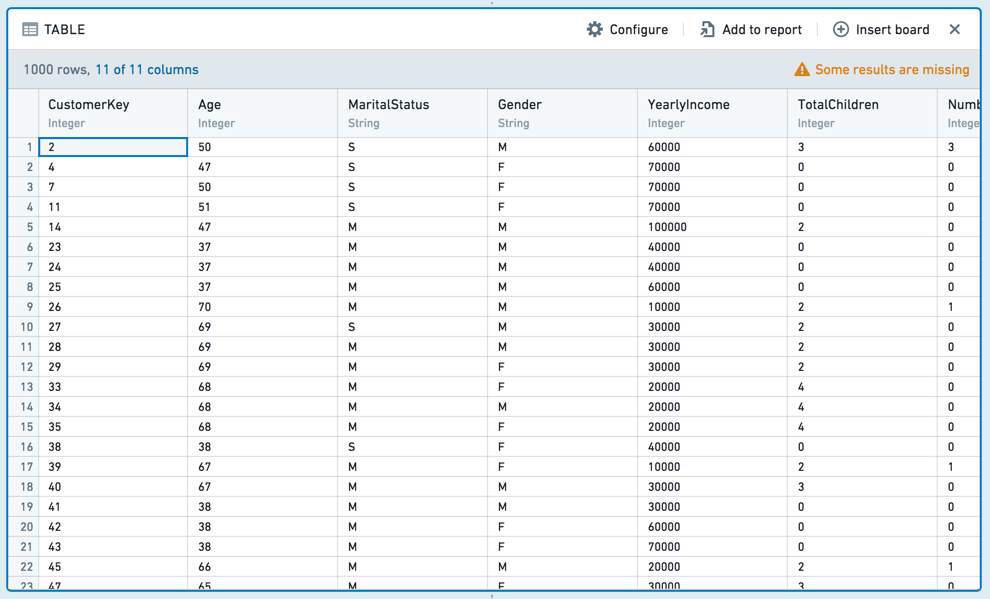Click Age cell 66 in row 22
Screen dimensions: 990x599
coord(263,567)
